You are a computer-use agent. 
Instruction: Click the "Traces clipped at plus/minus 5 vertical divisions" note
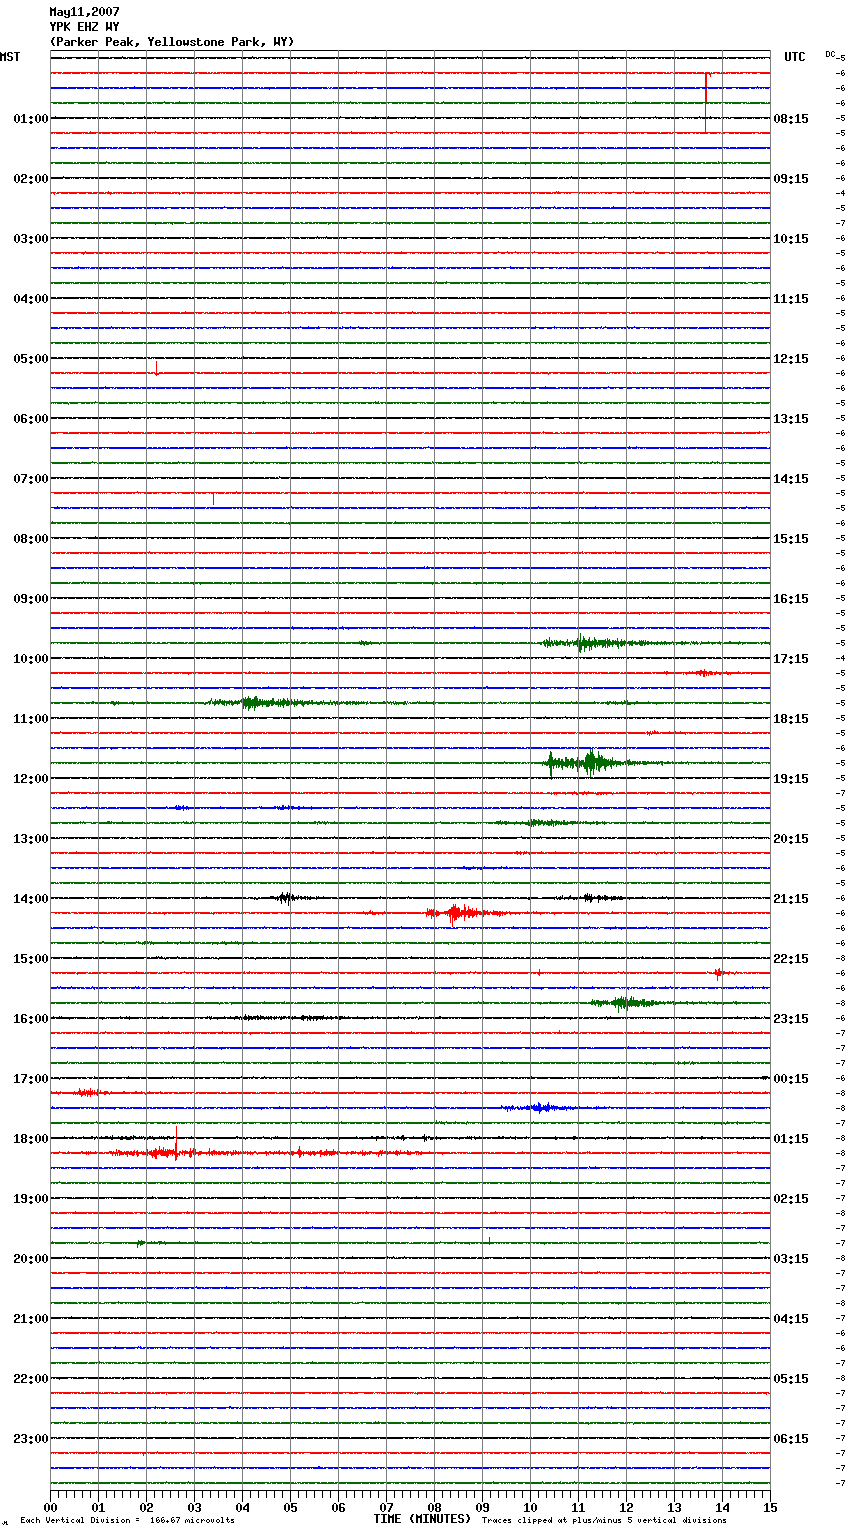click(x=604, y=1521)
